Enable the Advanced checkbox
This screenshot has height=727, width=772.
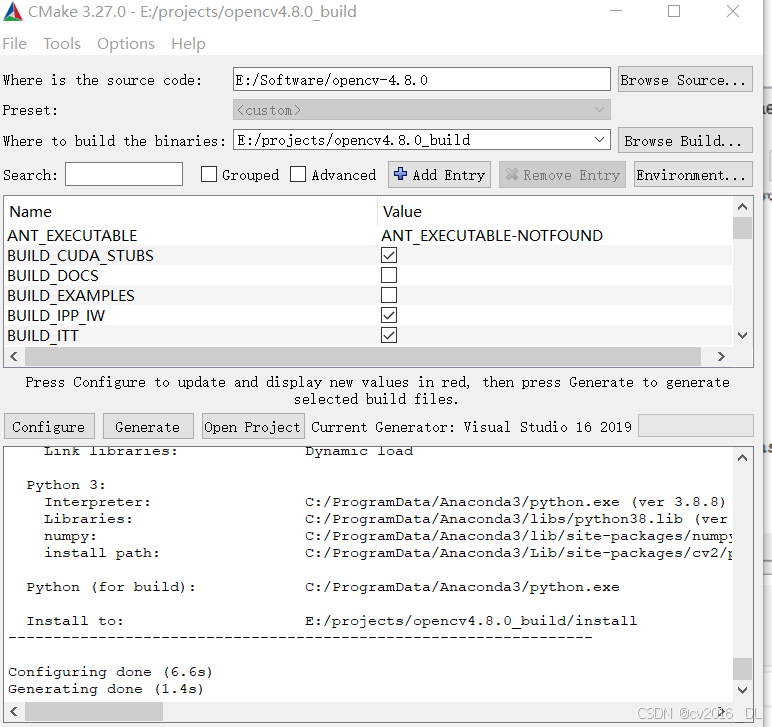[298, 174]
